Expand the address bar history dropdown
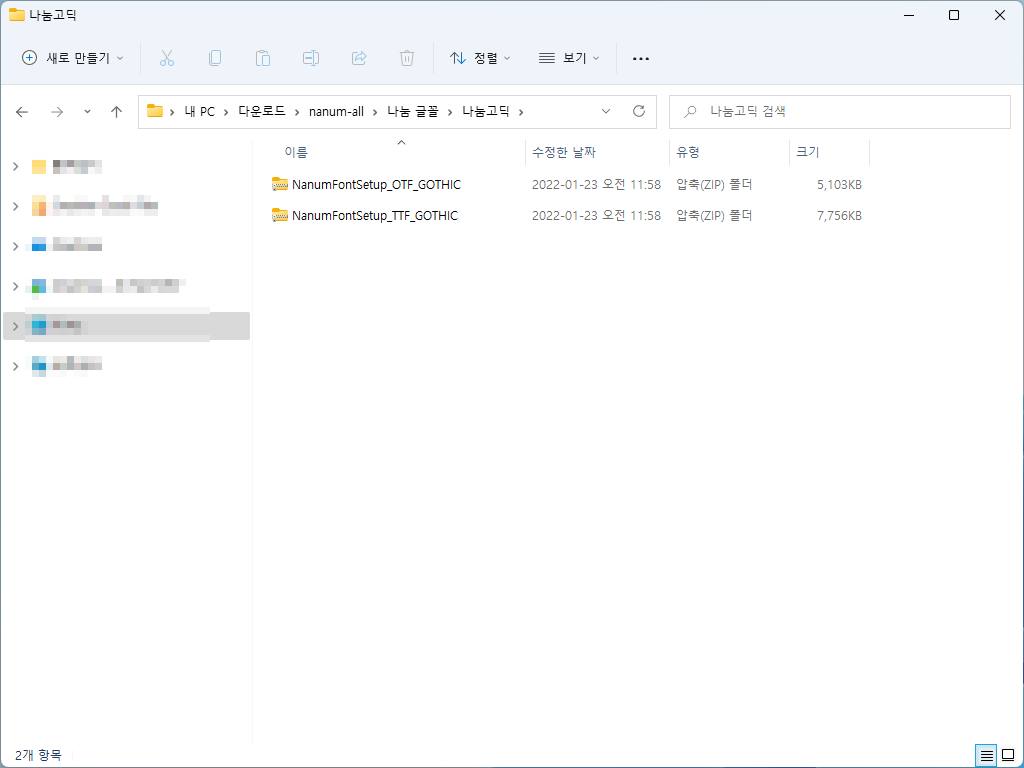Screen dimensions: 1024x768 (606, 111)
